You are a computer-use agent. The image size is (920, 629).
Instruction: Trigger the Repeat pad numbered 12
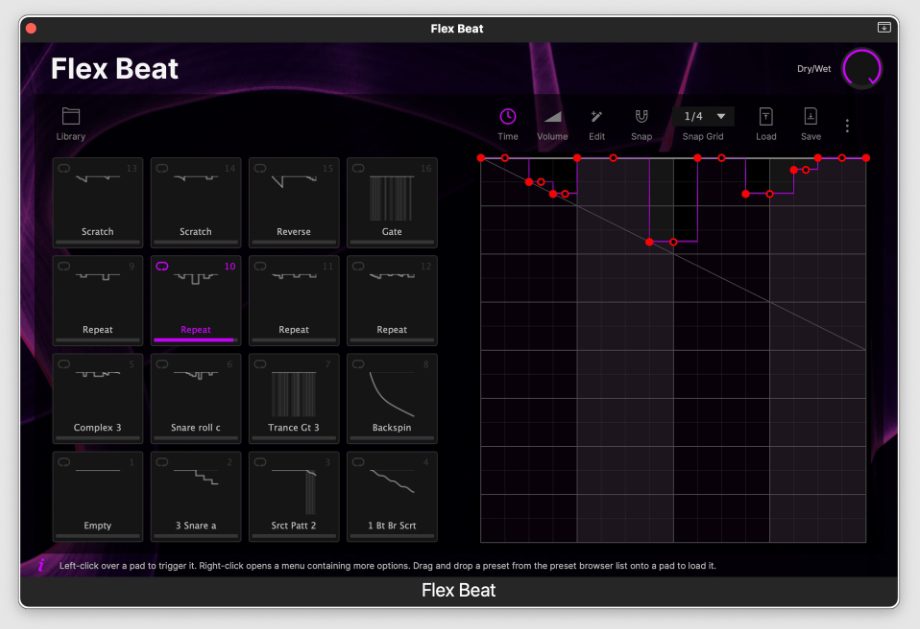[391, 300]
